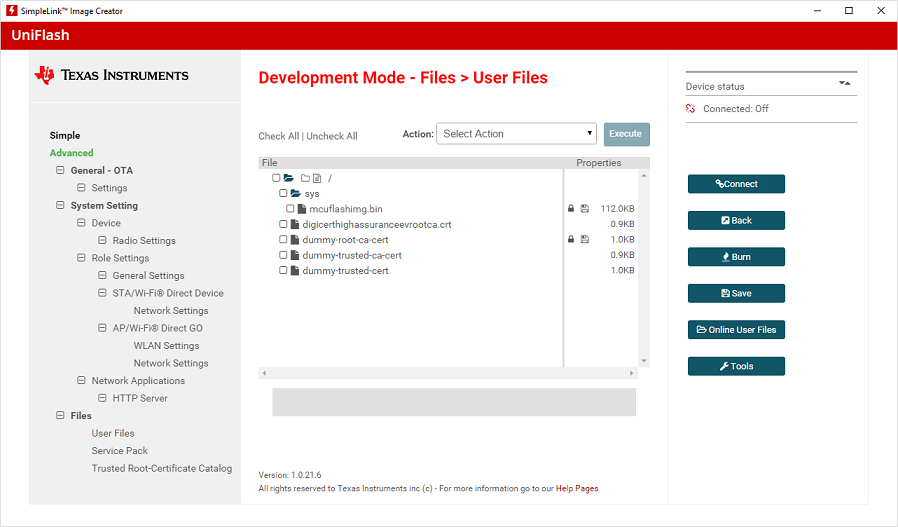The height and width of the screenshot is (527, 898).
Task: Click the disconnected status icon near Connected: Off
Action: pos(691,108)
